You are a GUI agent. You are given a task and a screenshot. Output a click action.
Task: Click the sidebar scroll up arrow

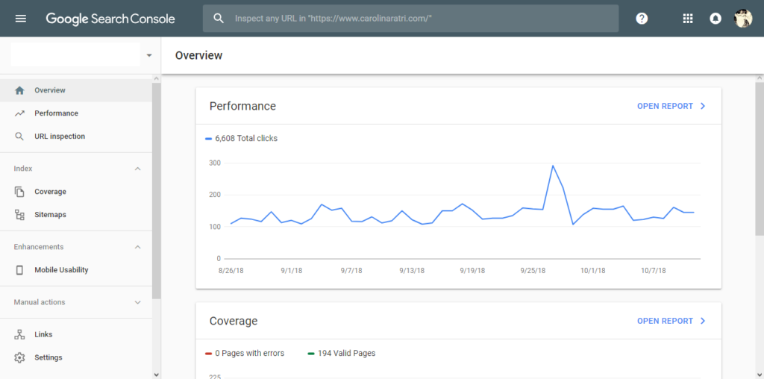156,78
